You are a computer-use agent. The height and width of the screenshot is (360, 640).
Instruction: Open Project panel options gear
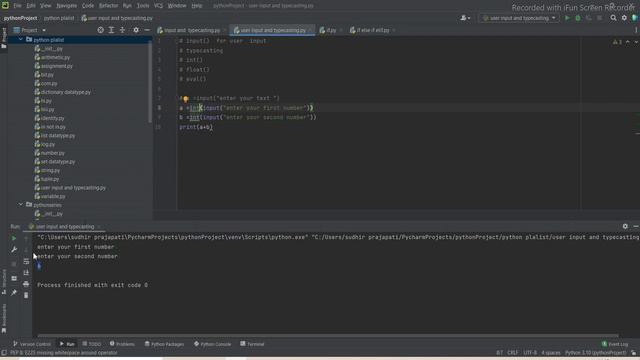click(136, 30)
